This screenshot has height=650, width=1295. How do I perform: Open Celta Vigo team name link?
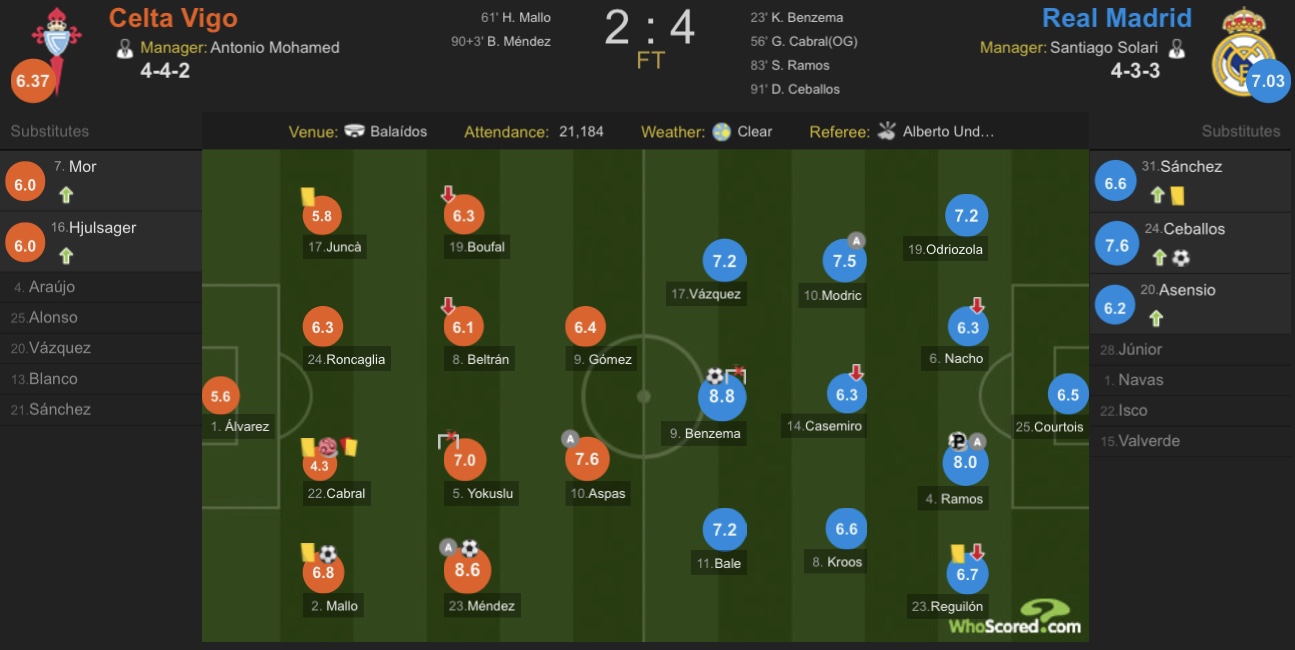(x=173, y=18)
